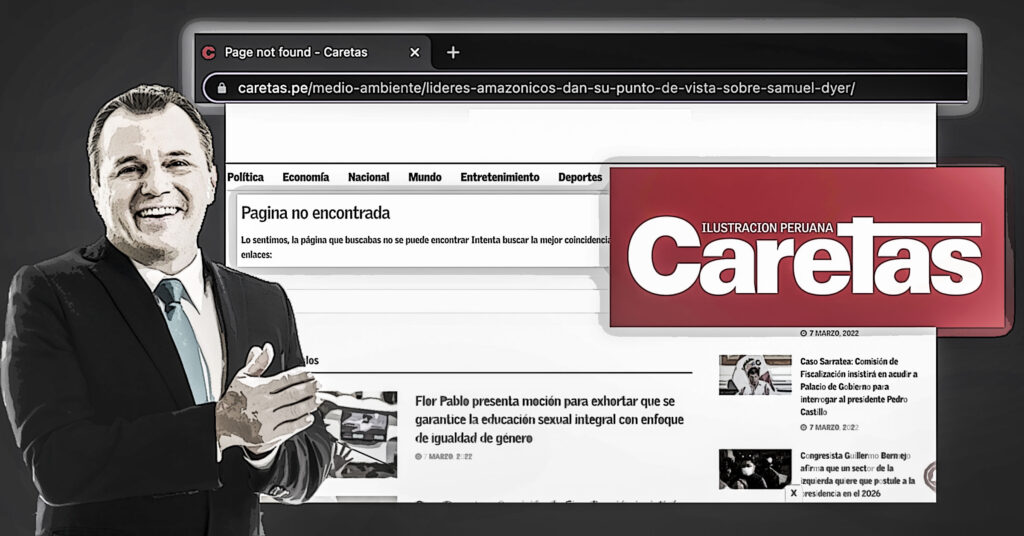This screenshot has height=536, width=1024.
Task: Open the Mundo news section
Action: [x=424, y=177]
